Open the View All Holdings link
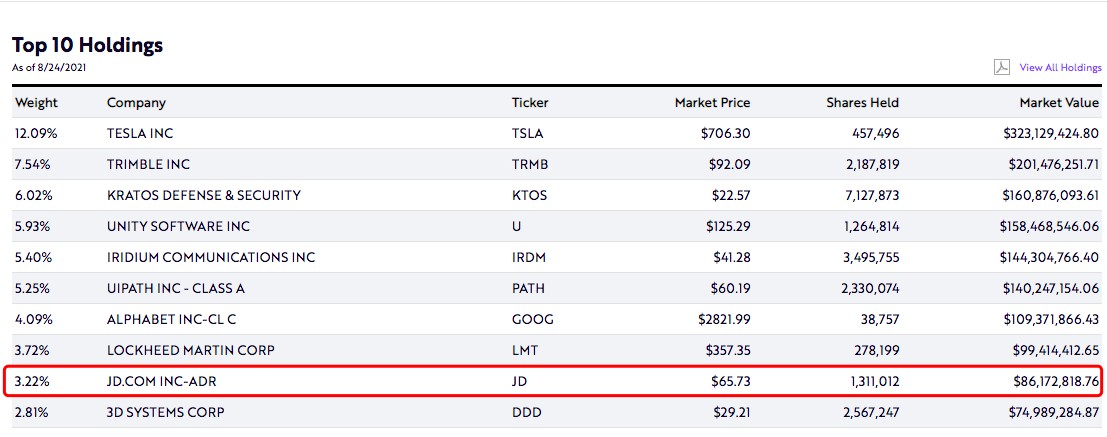Screen dimensions: 1107x437 tap(1060, 68)
